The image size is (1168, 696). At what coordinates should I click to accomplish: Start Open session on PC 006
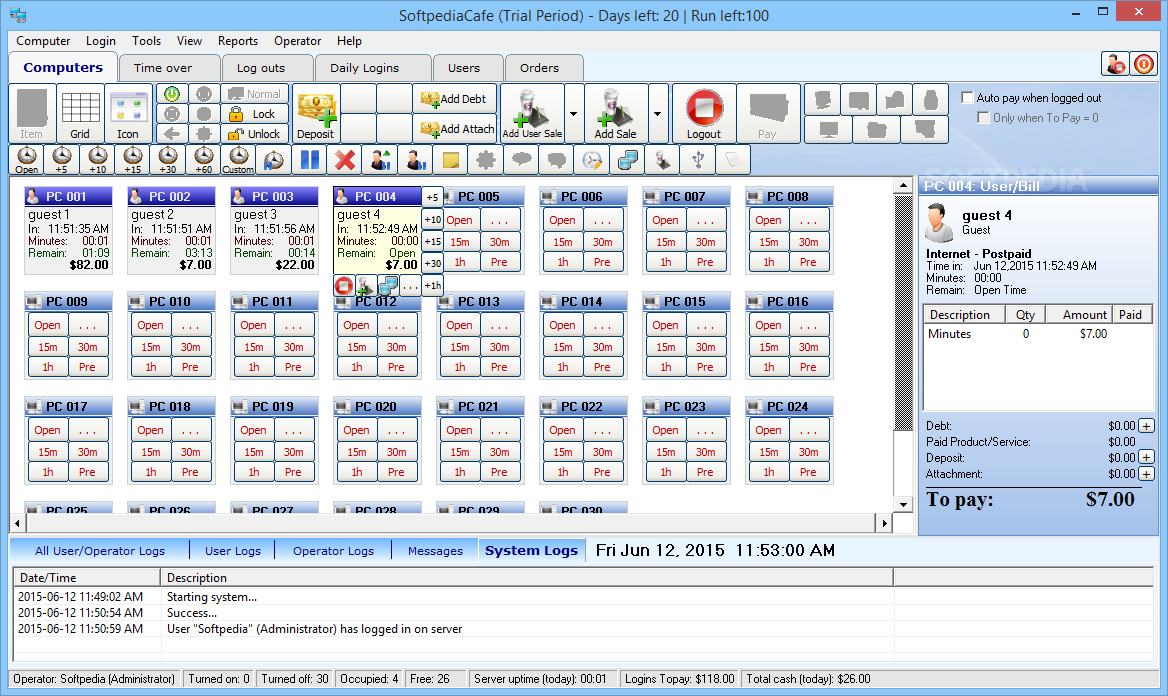pos(562,221)
